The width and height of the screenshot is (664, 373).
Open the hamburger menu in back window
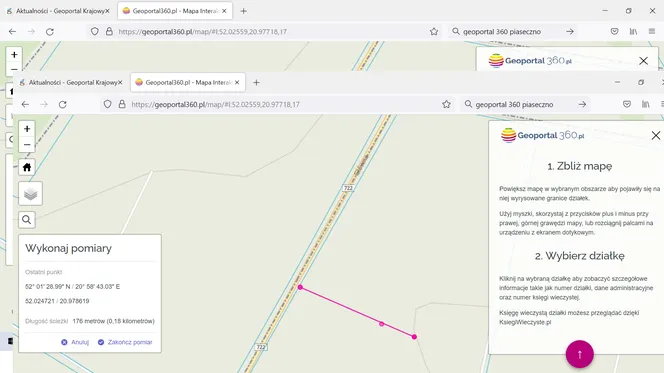pos(652,31)
